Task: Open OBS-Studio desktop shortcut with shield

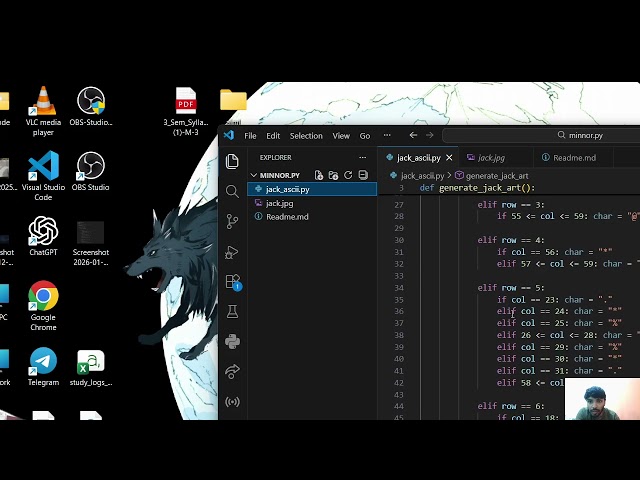Action: click(x=91, y=107)
